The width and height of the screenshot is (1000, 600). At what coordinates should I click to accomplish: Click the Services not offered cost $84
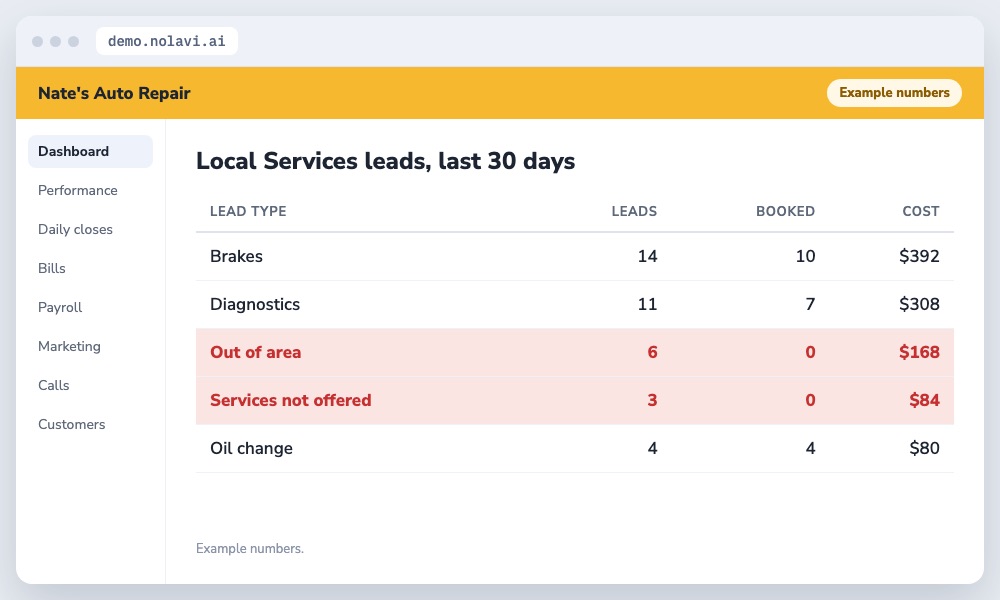click(924, 400)
